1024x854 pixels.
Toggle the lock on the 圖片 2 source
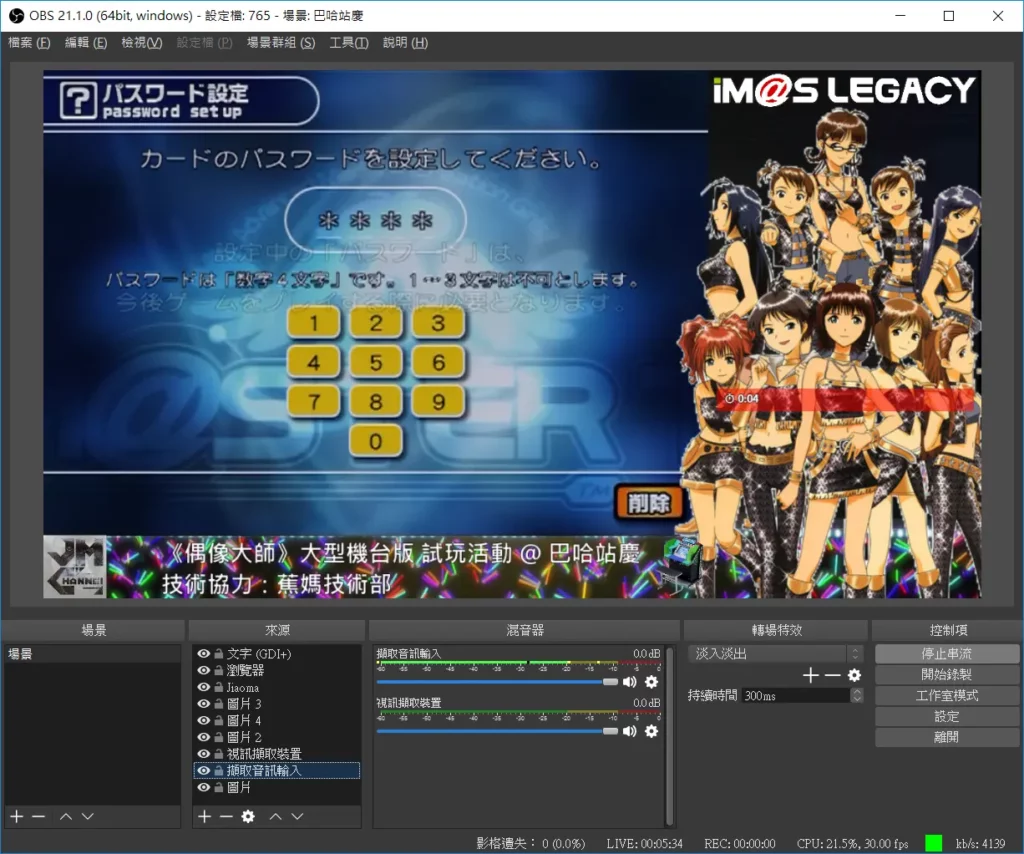(219, 737)
